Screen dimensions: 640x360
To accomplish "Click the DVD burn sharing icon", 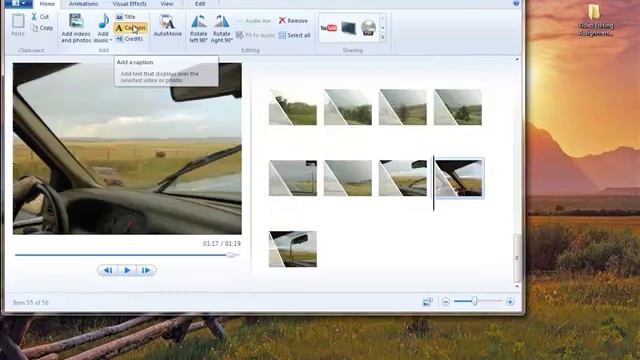I will [368, 28].
